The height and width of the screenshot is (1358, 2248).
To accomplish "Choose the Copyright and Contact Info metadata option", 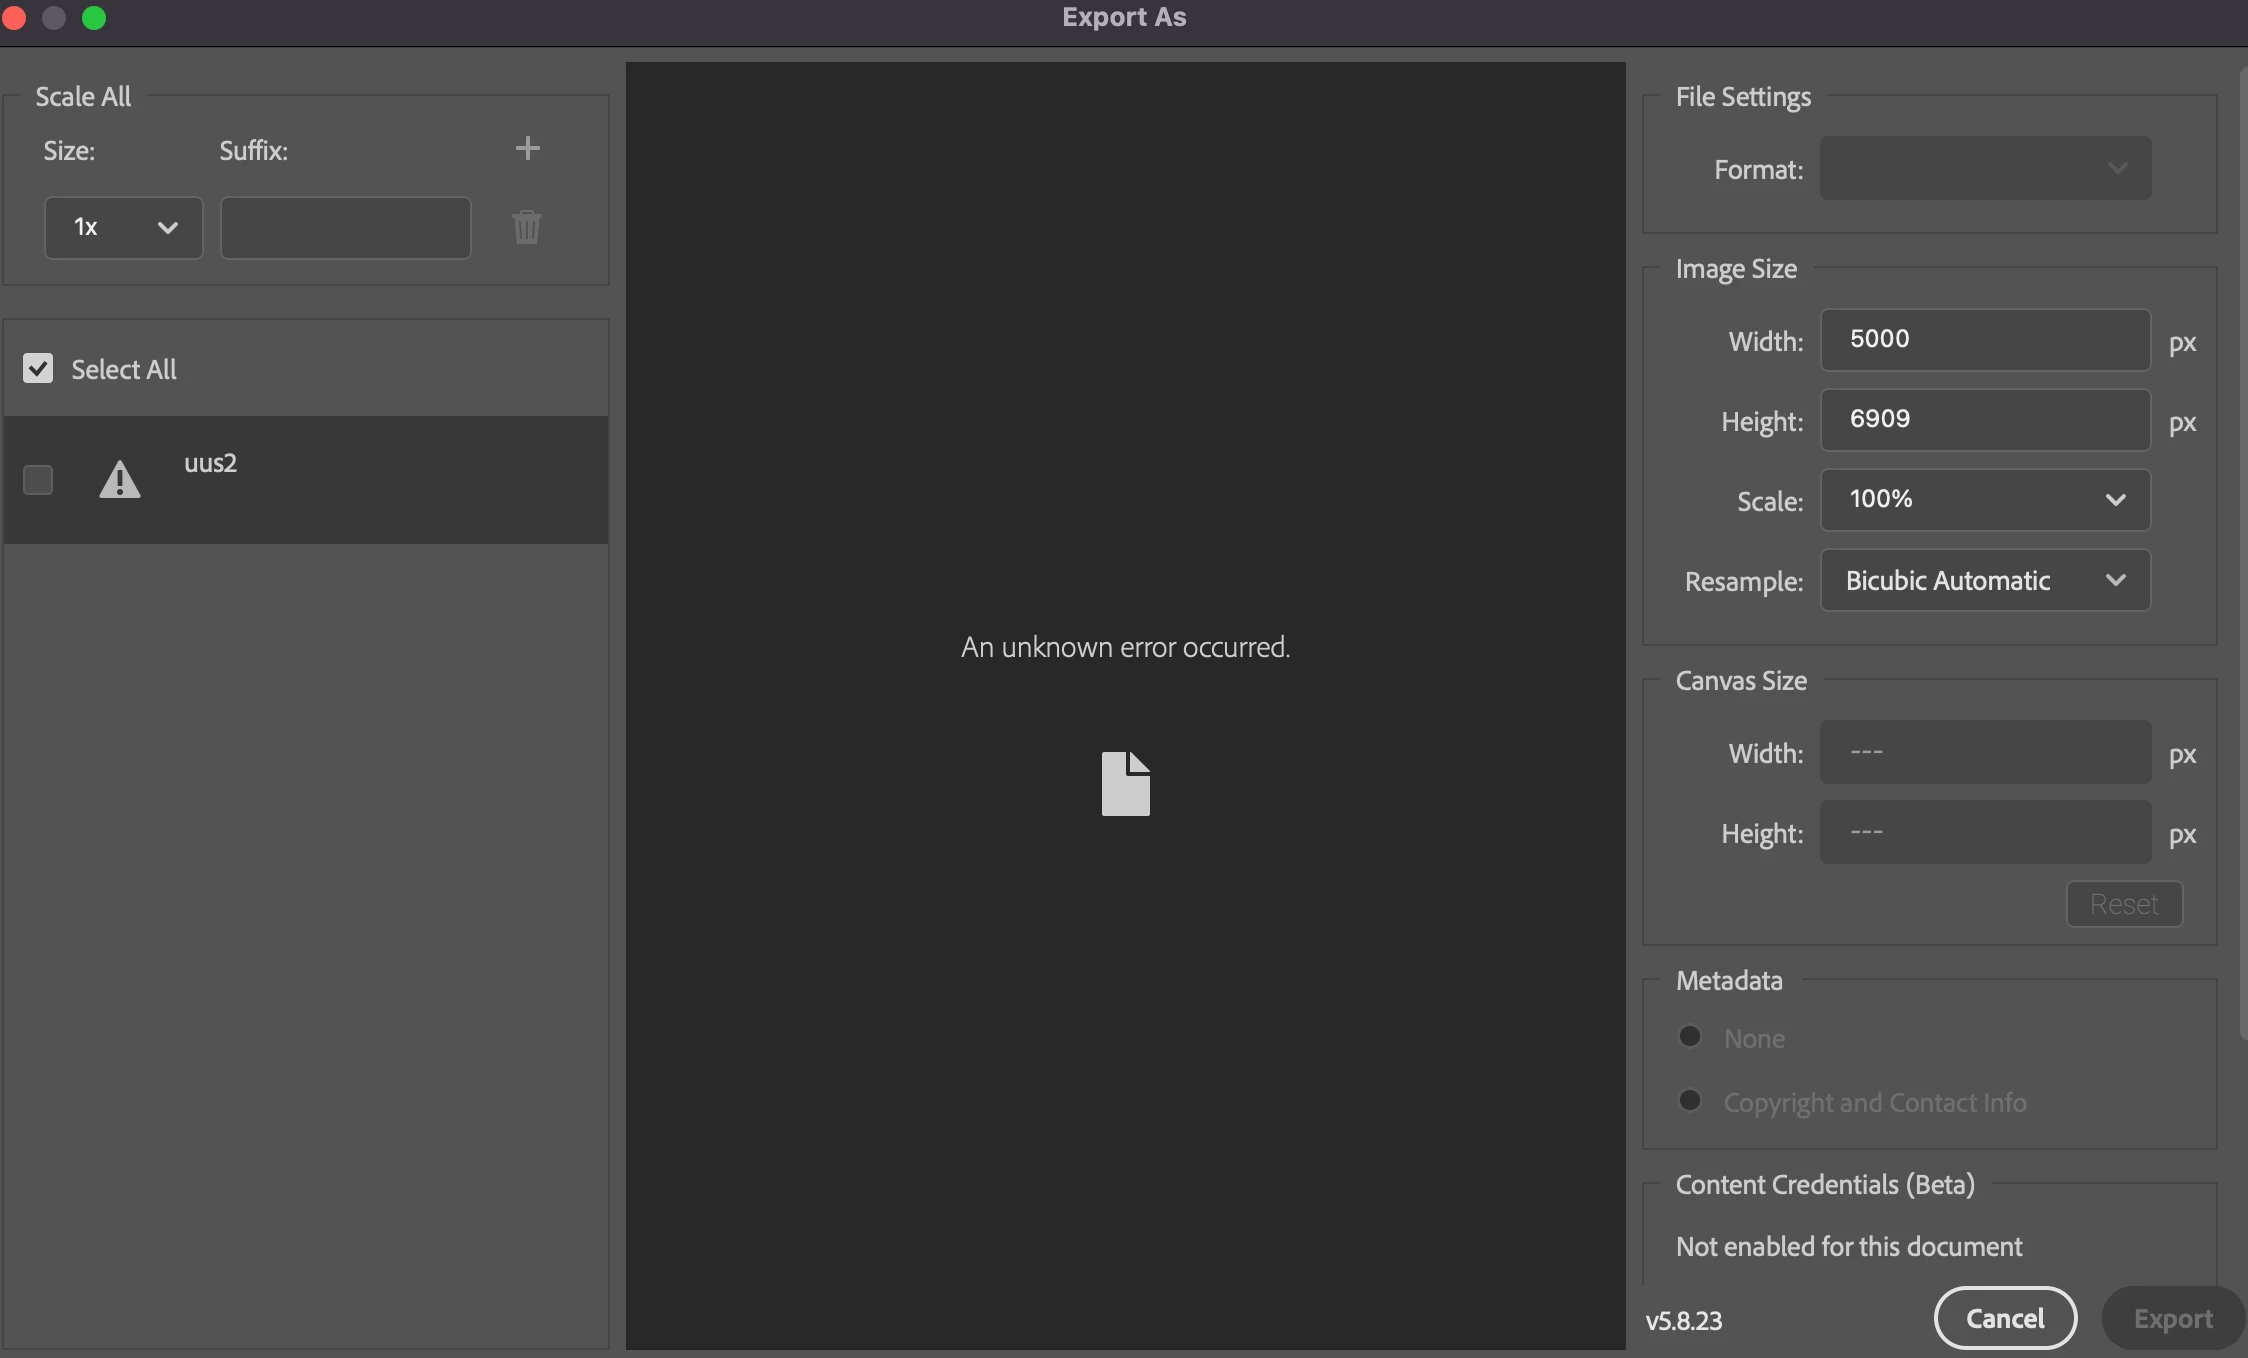I will tap(1690, 1101).
